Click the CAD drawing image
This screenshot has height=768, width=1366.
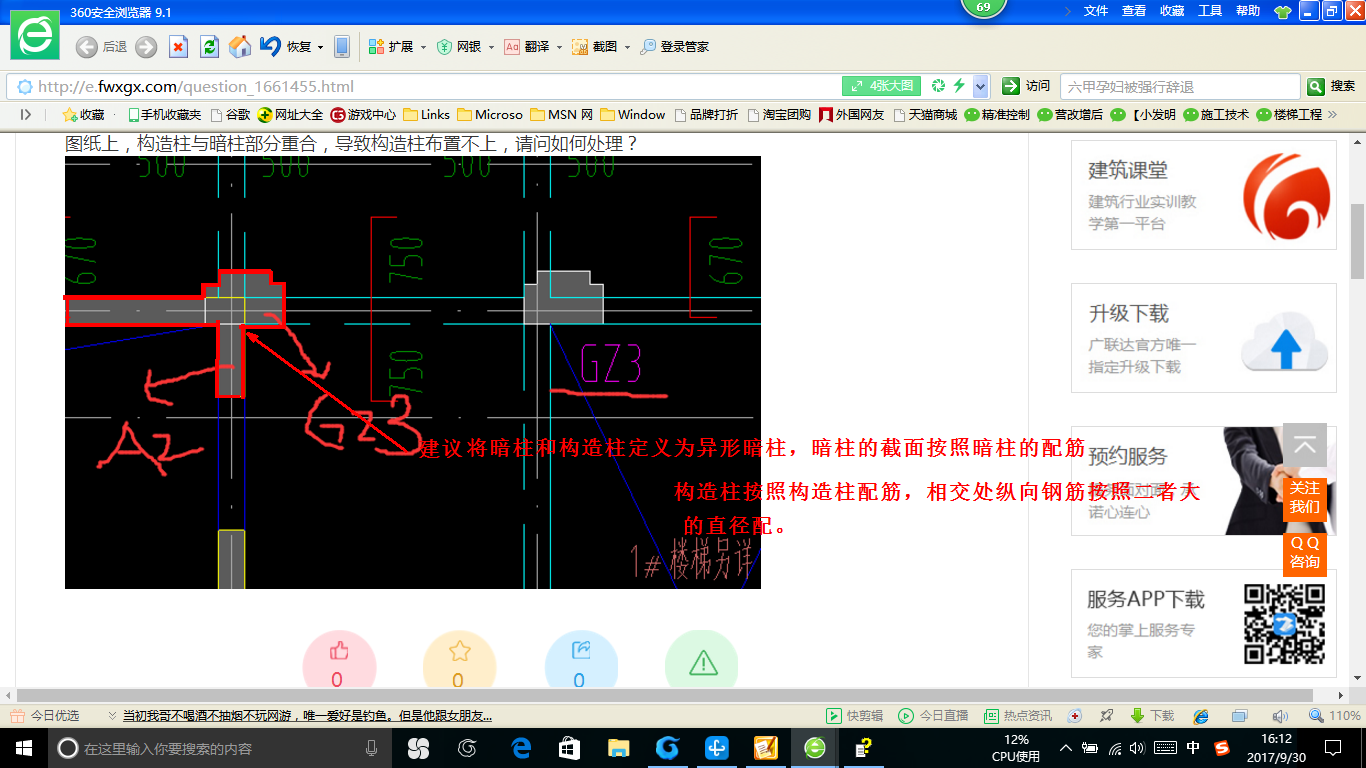pos(413,372)
